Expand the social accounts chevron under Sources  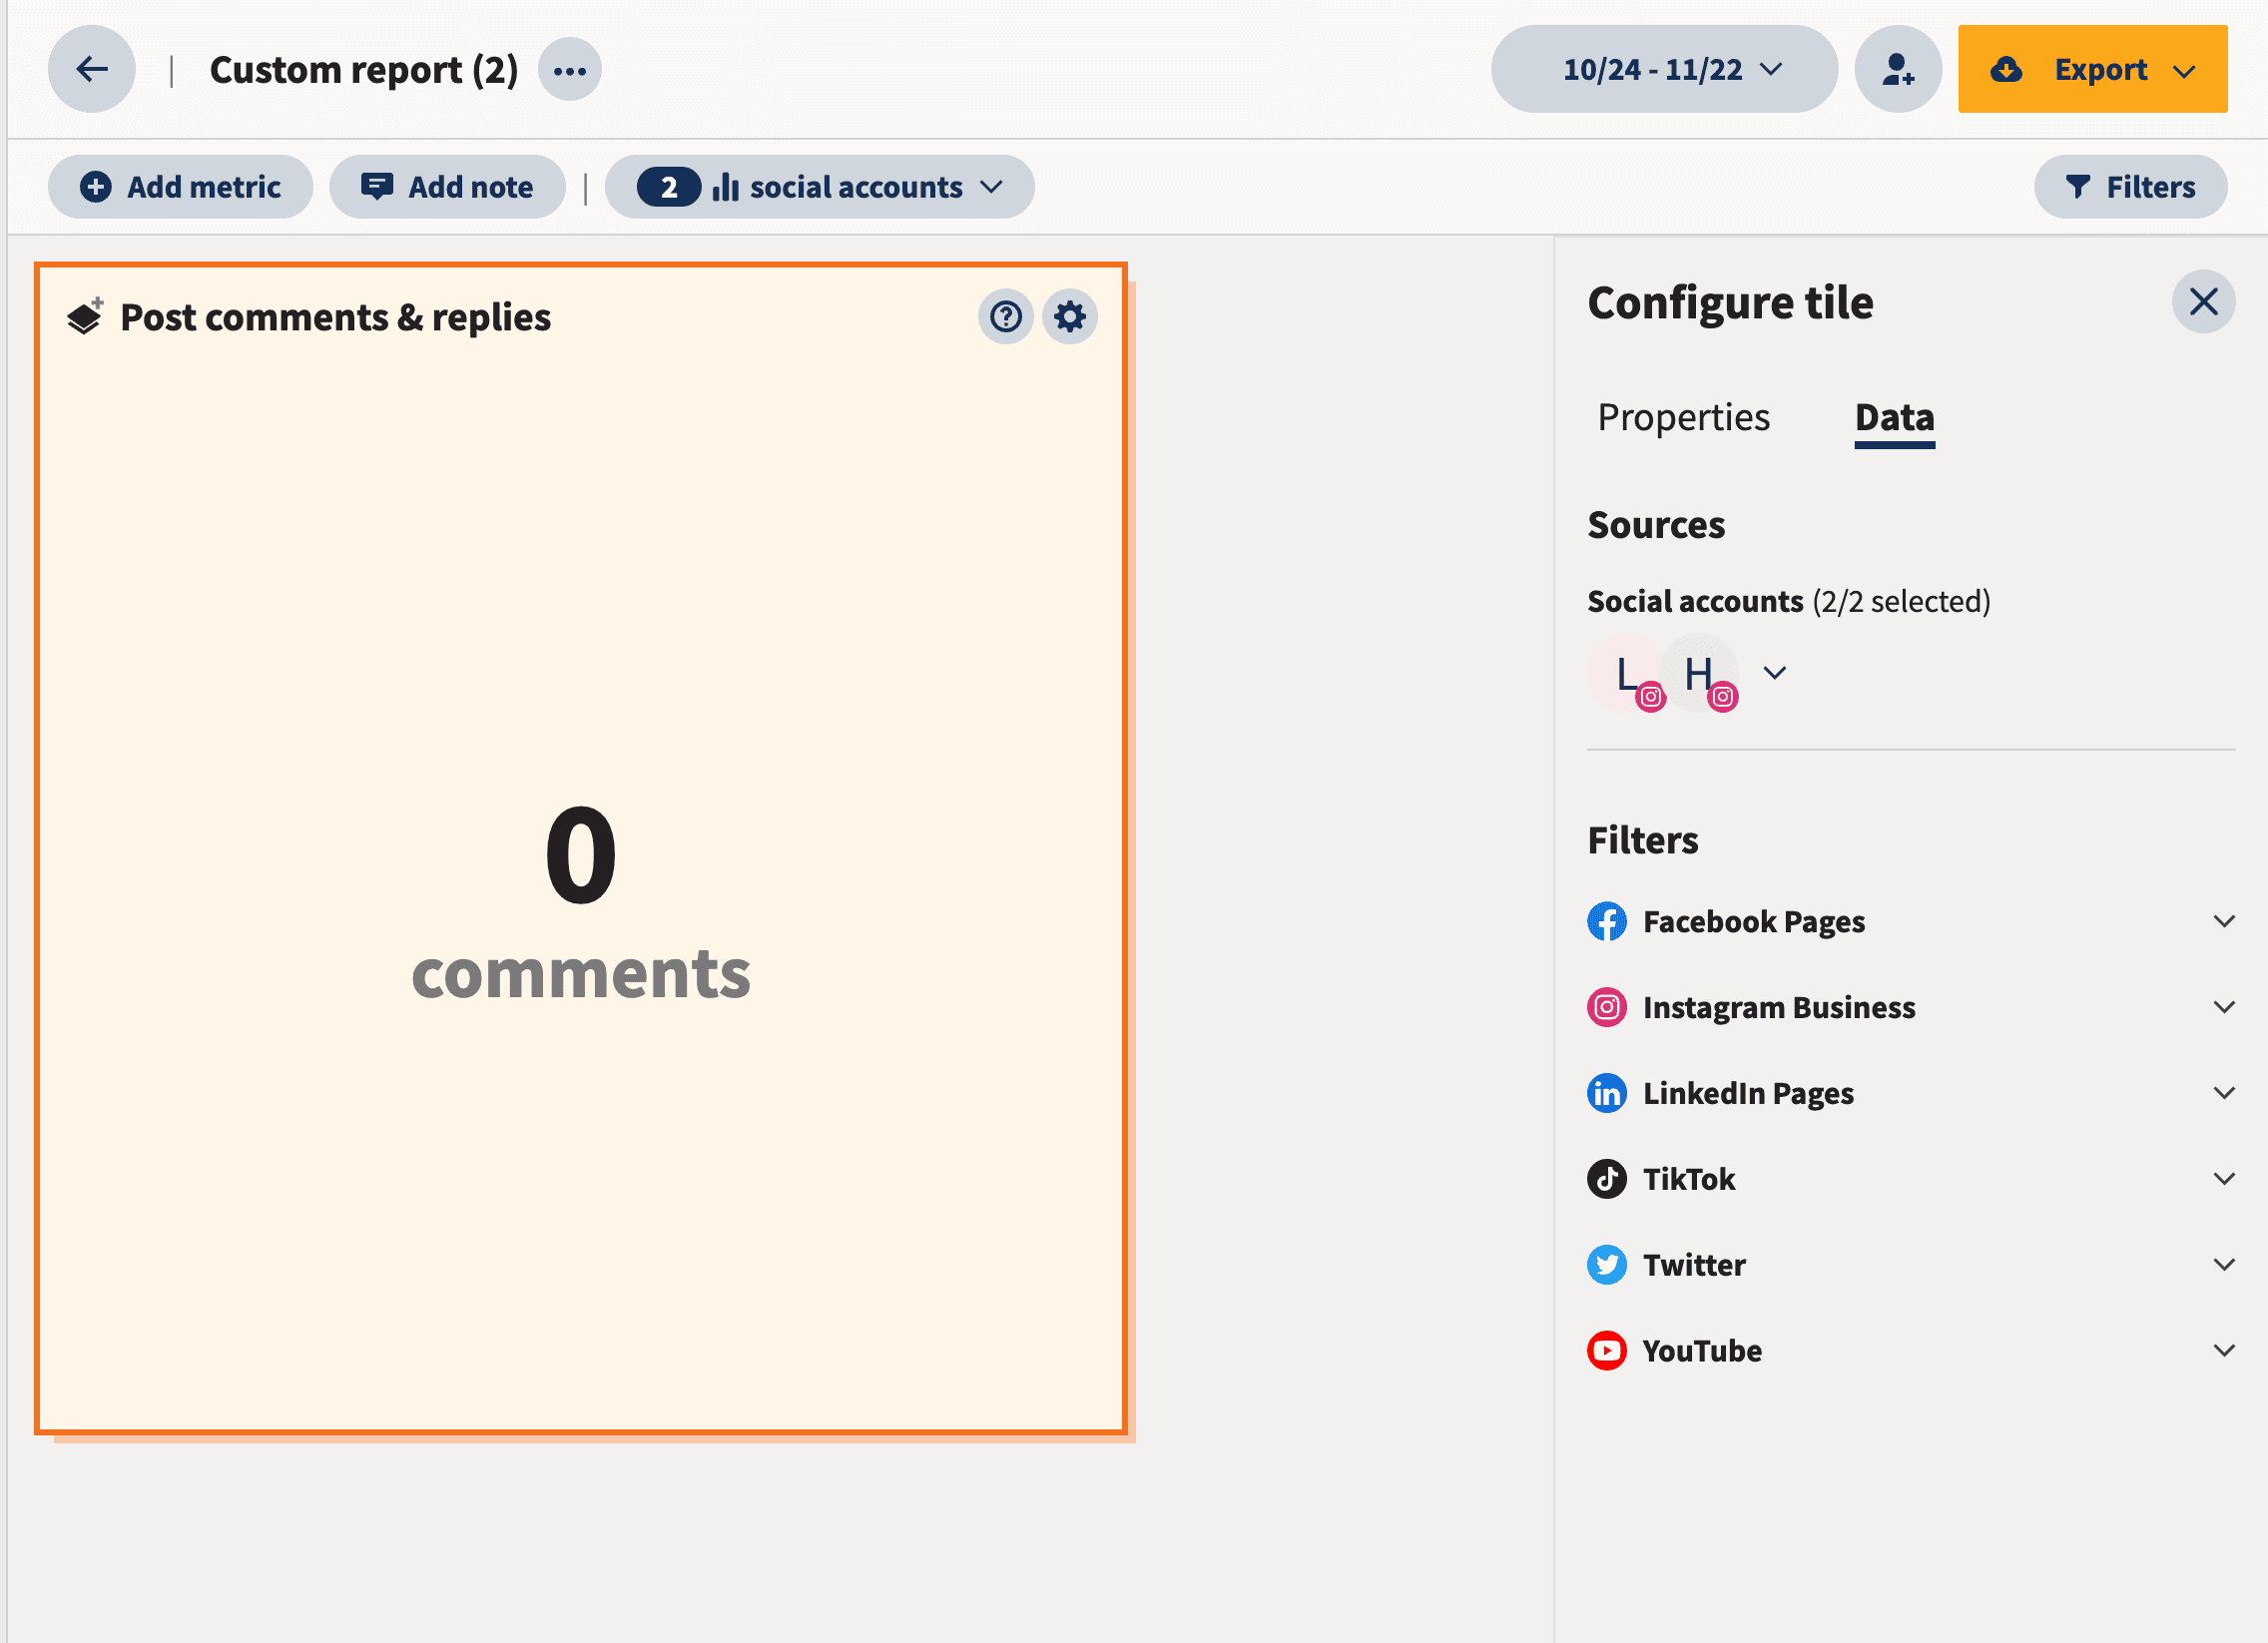(1774, 673)
